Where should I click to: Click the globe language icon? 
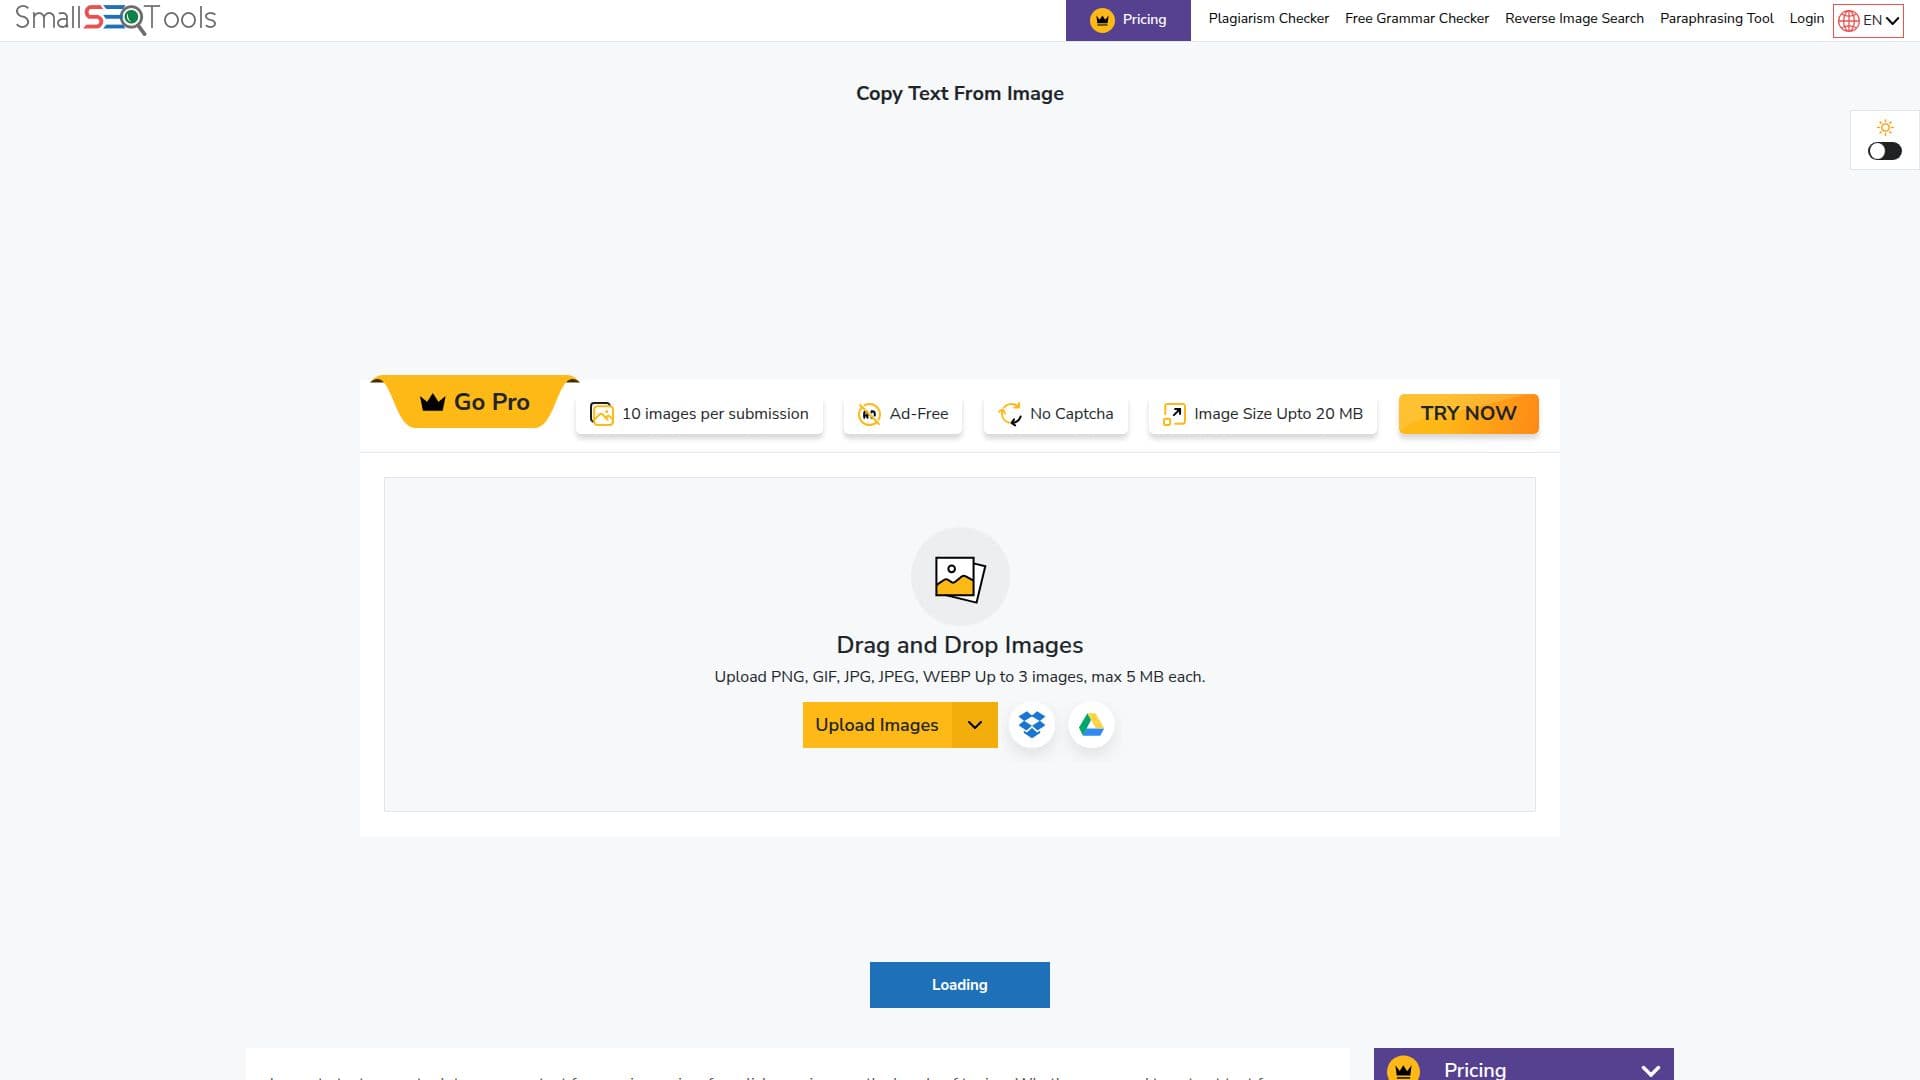[x=1849, y=21]
